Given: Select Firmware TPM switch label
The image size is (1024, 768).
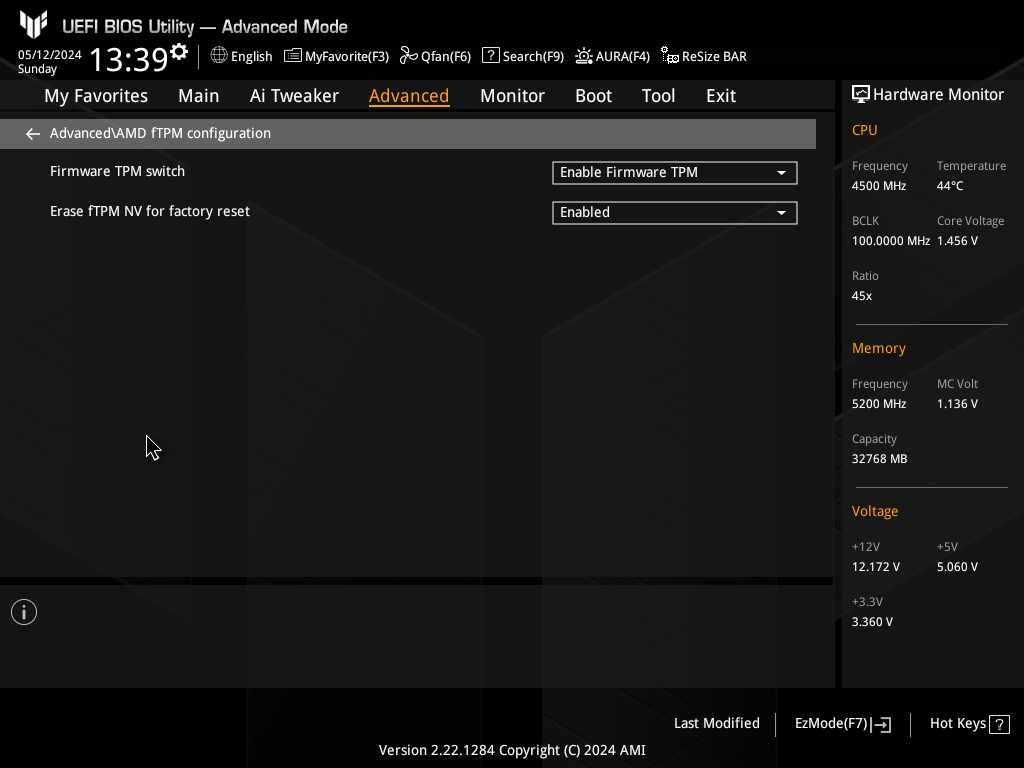Looking at the screenshot, I should pyautogui.click(x=118, y=172).
